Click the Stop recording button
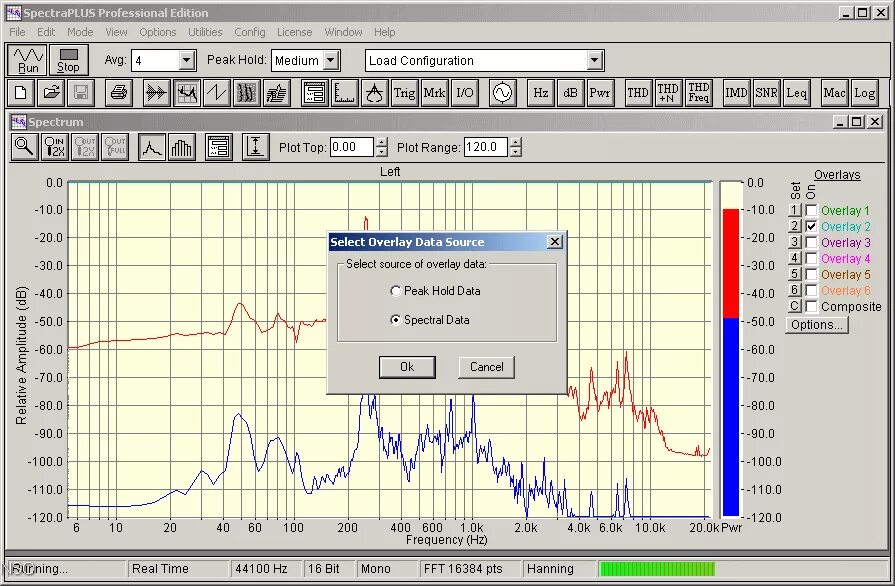Screen dimensions: 895x586 click(68, 60)
